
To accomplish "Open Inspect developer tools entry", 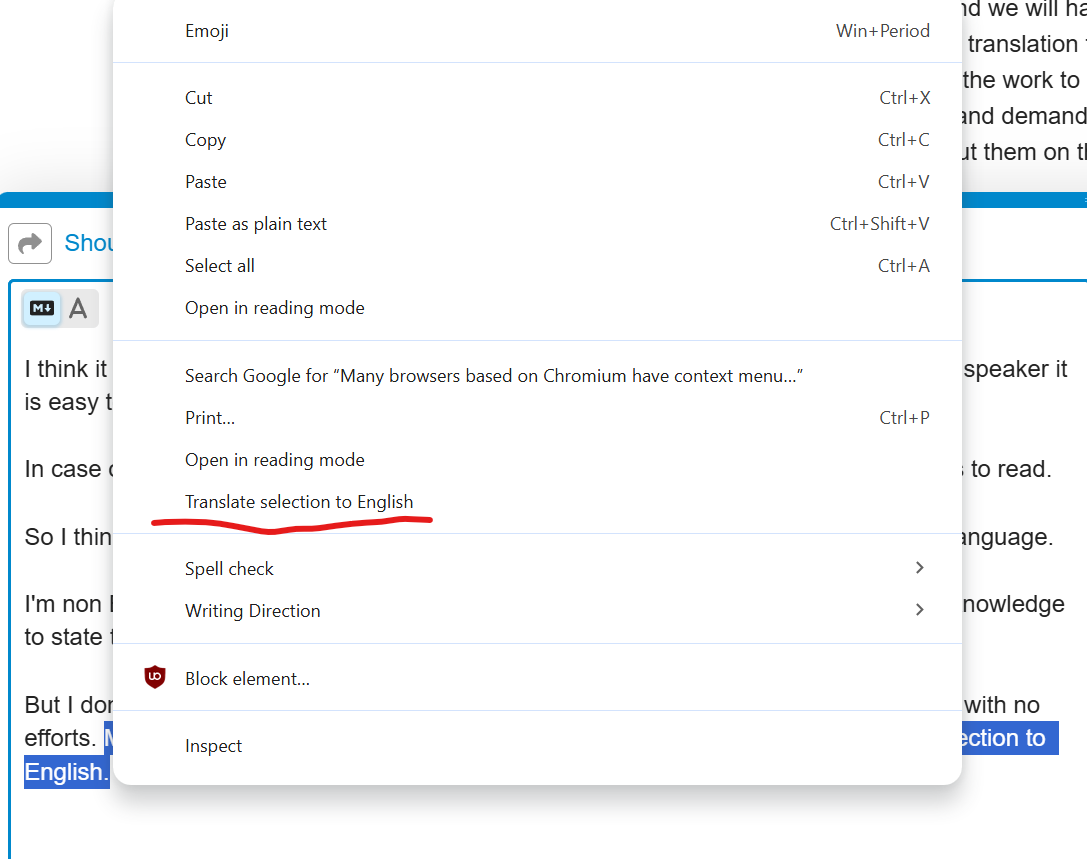I will click(213, 745).
